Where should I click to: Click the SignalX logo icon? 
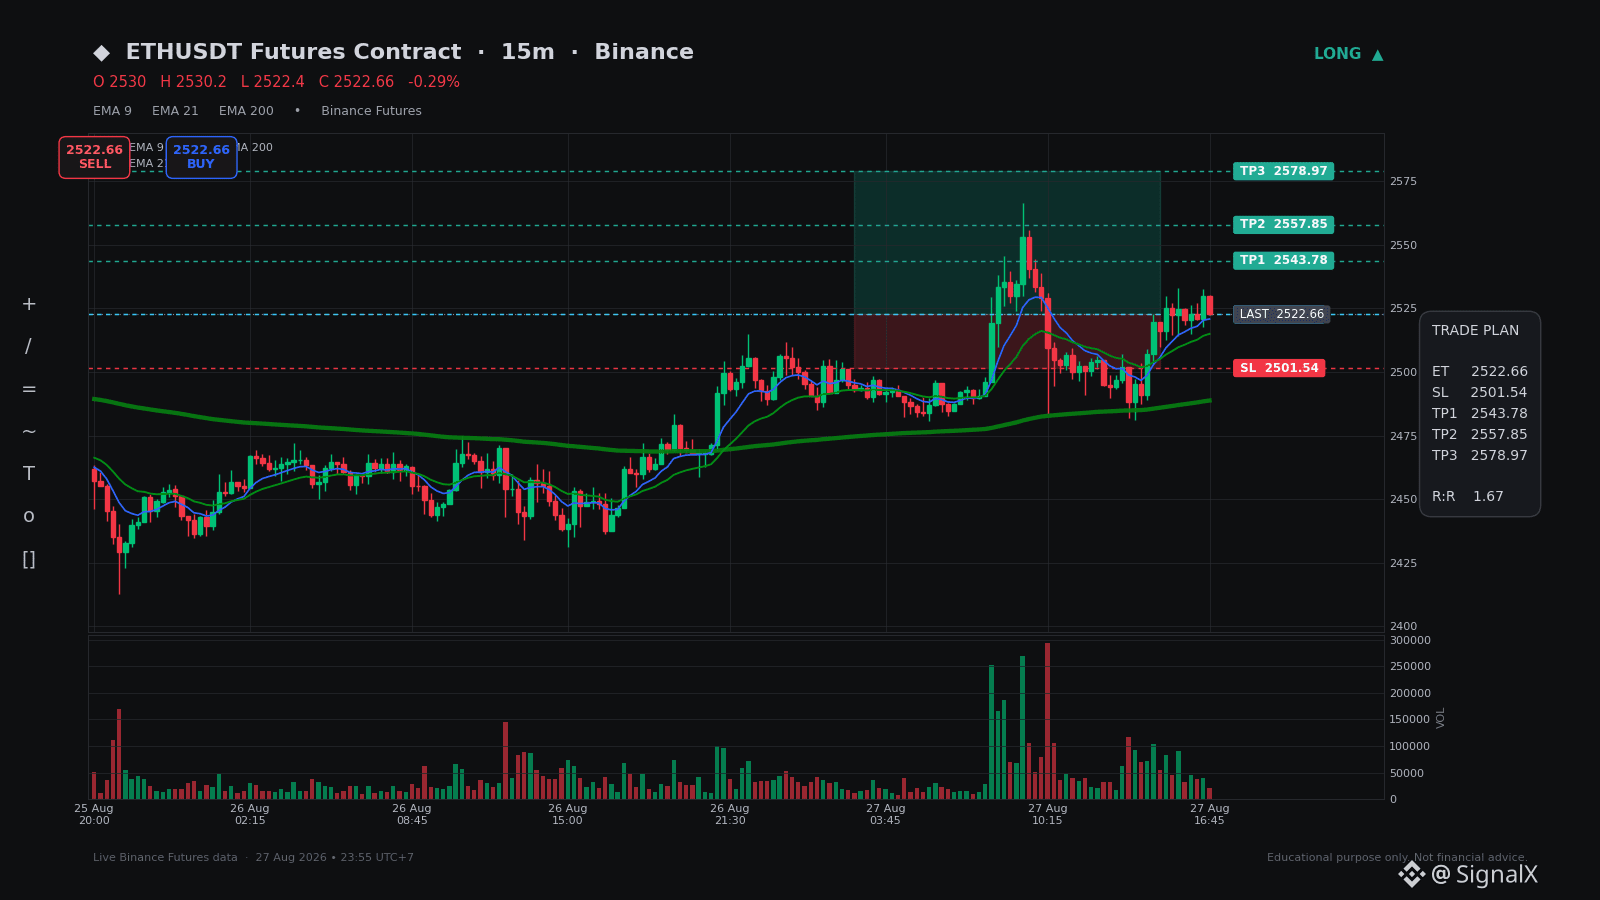pos(1411,875)
